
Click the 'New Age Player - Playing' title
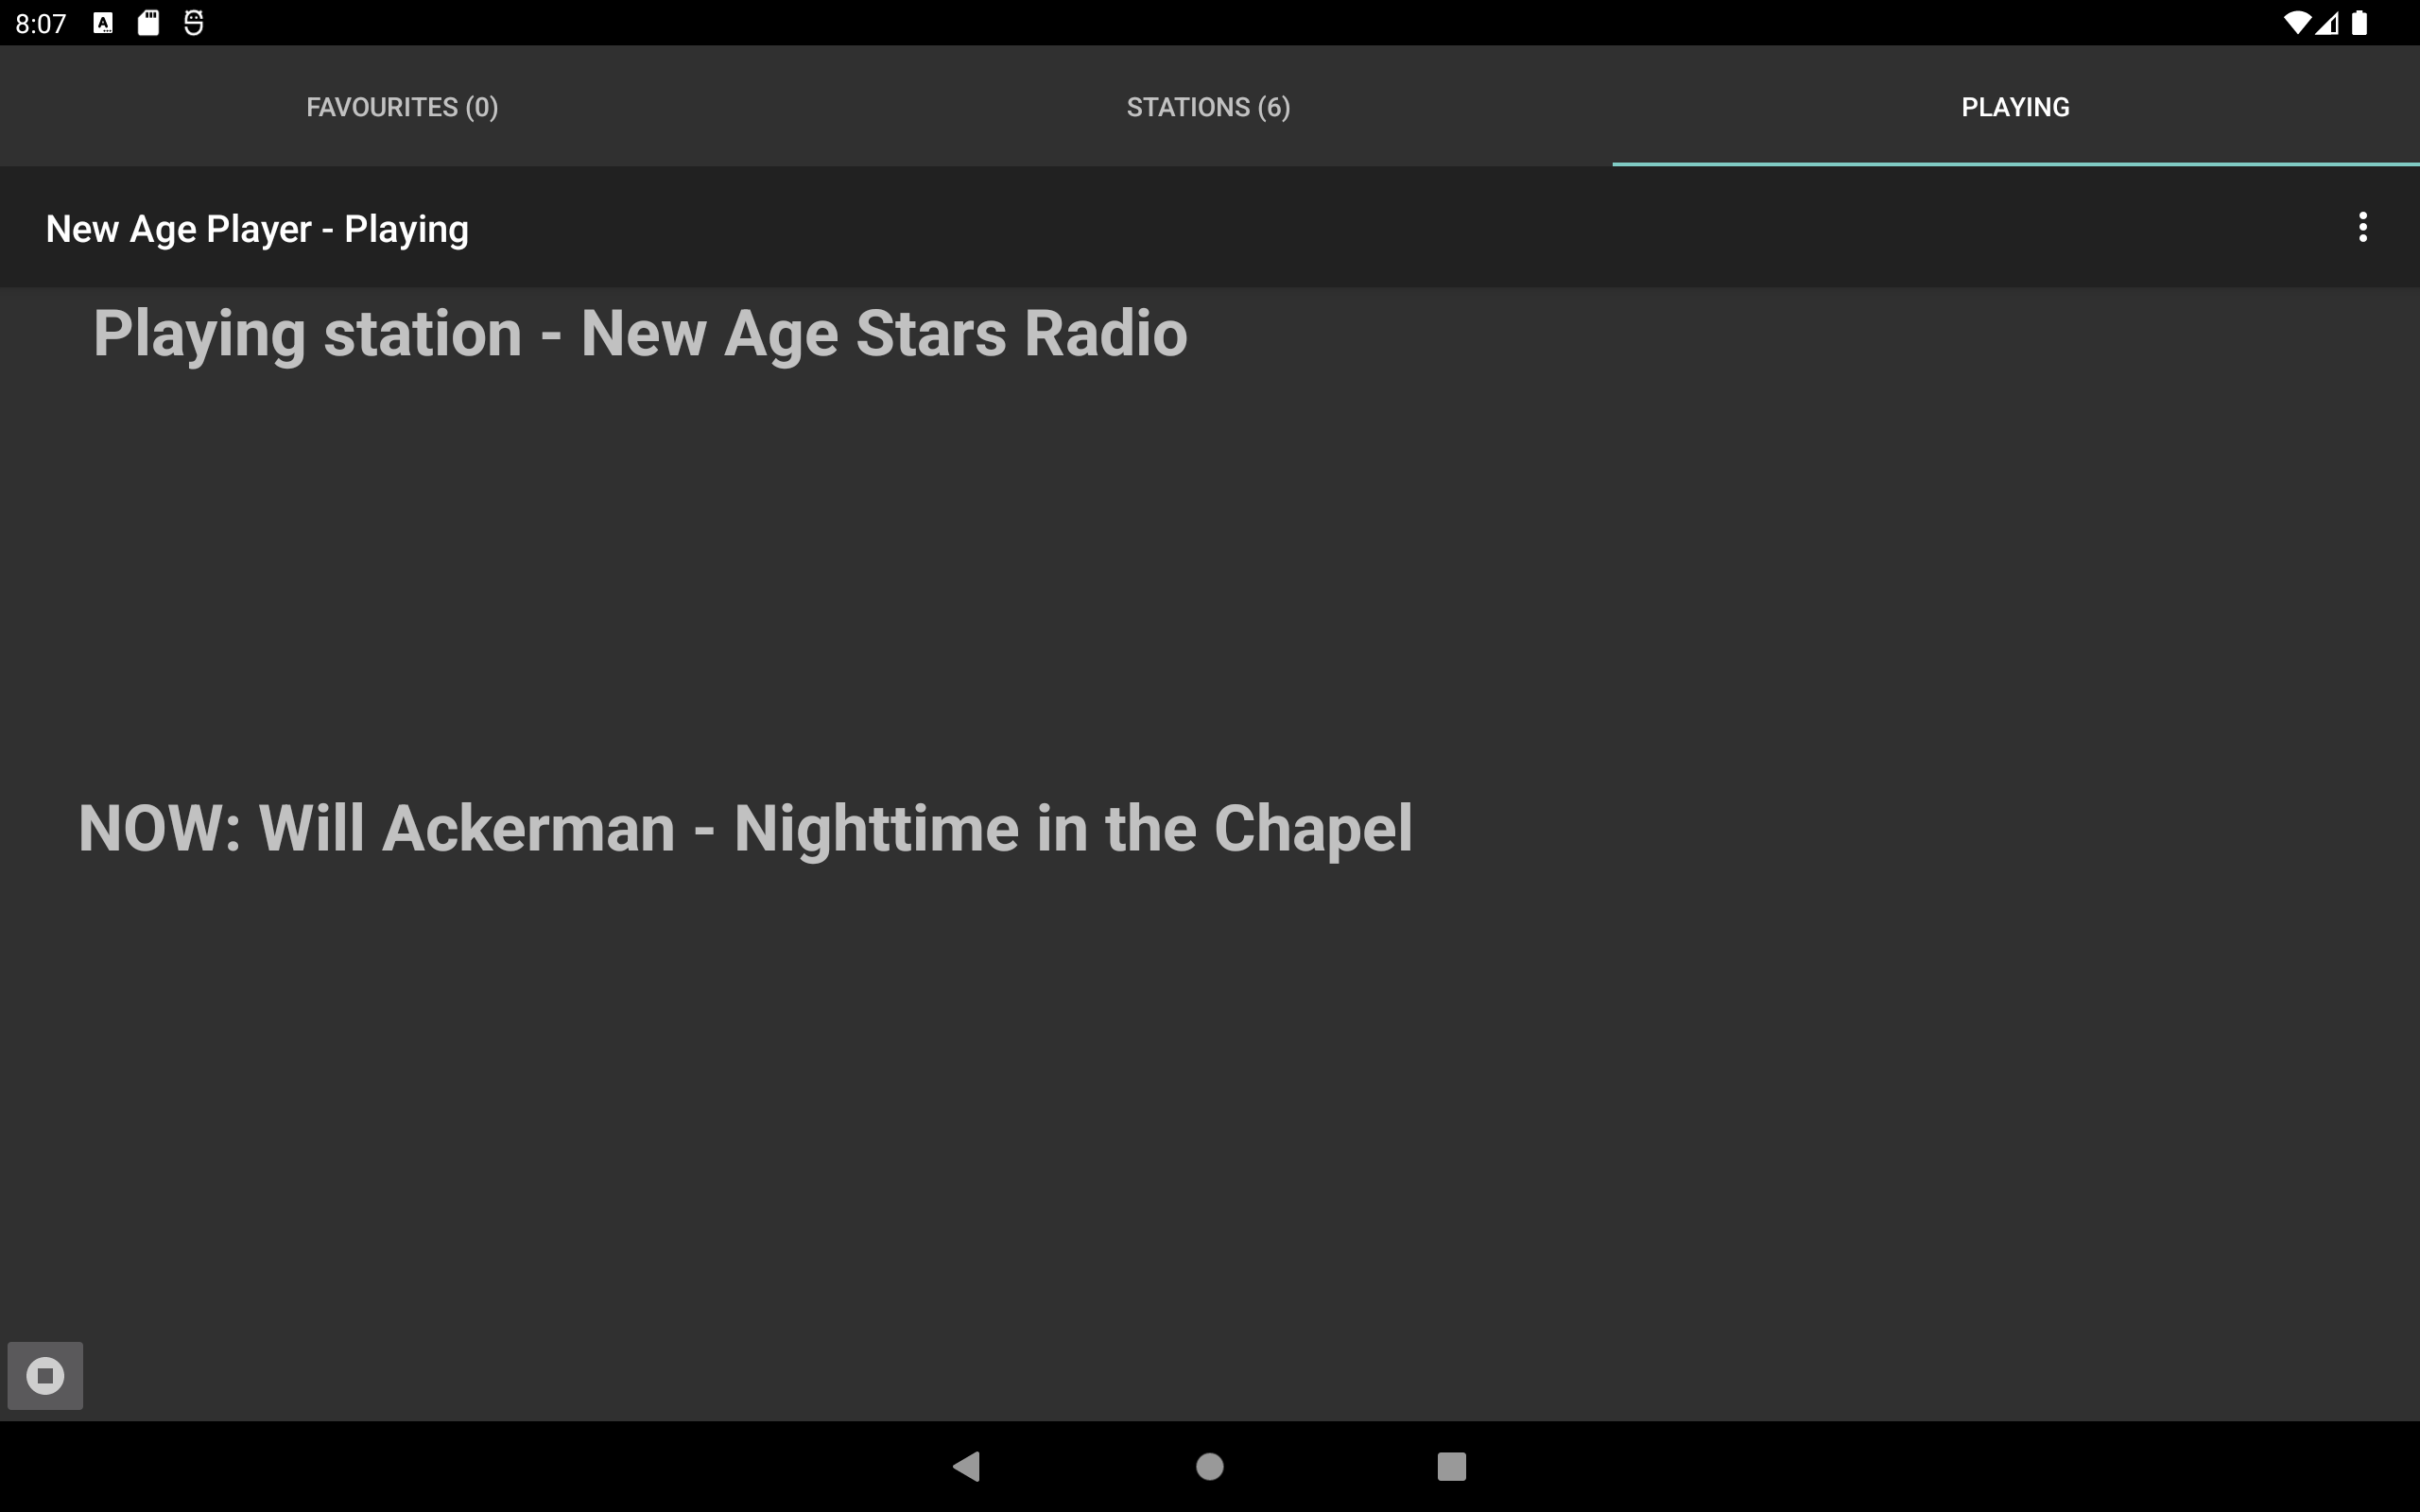click(257, 229)
